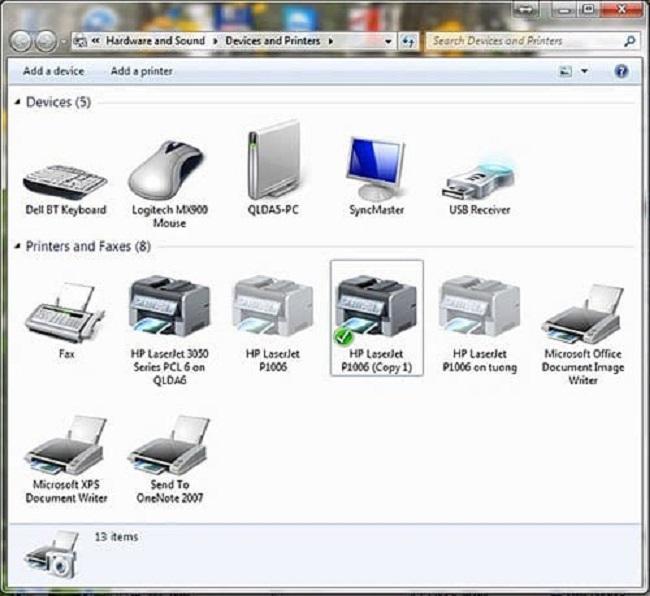Go forward with the Forward arrow button
The image size is (650, 596).
[46, 41]
